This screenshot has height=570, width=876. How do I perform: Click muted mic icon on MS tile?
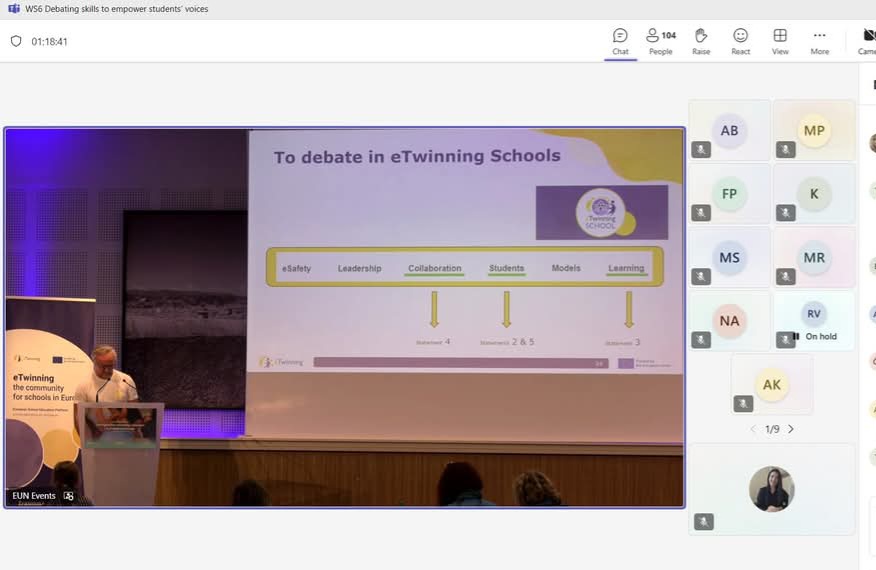point(701,277)
